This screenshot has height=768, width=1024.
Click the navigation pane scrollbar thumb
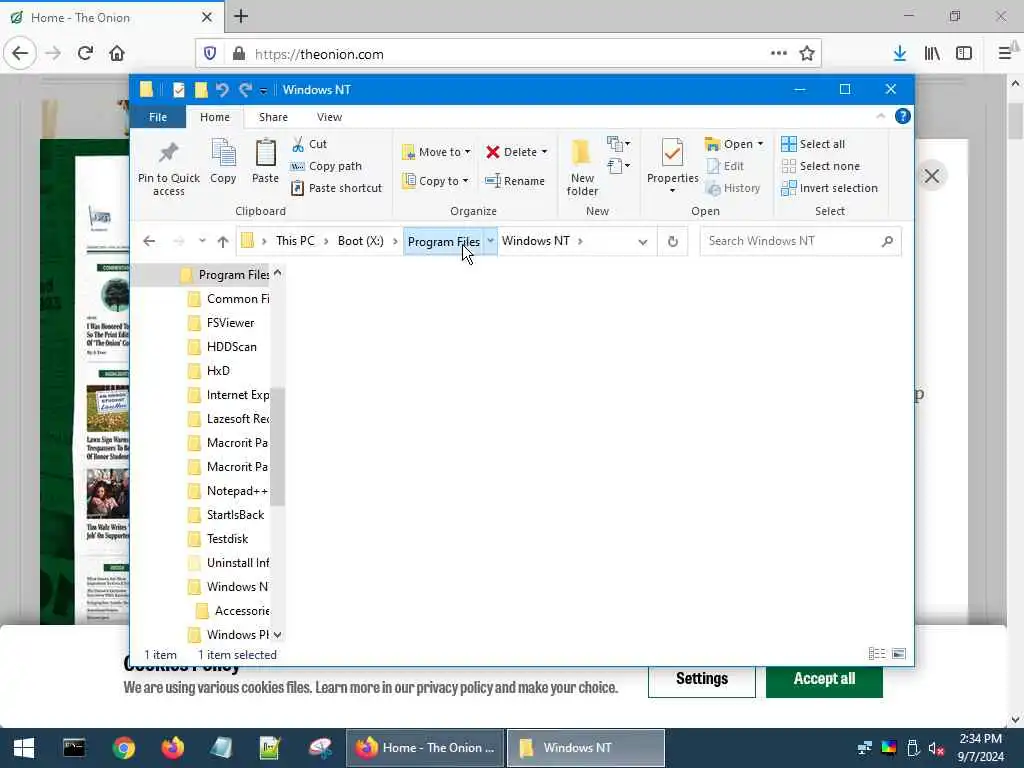(x=278, y=447)
